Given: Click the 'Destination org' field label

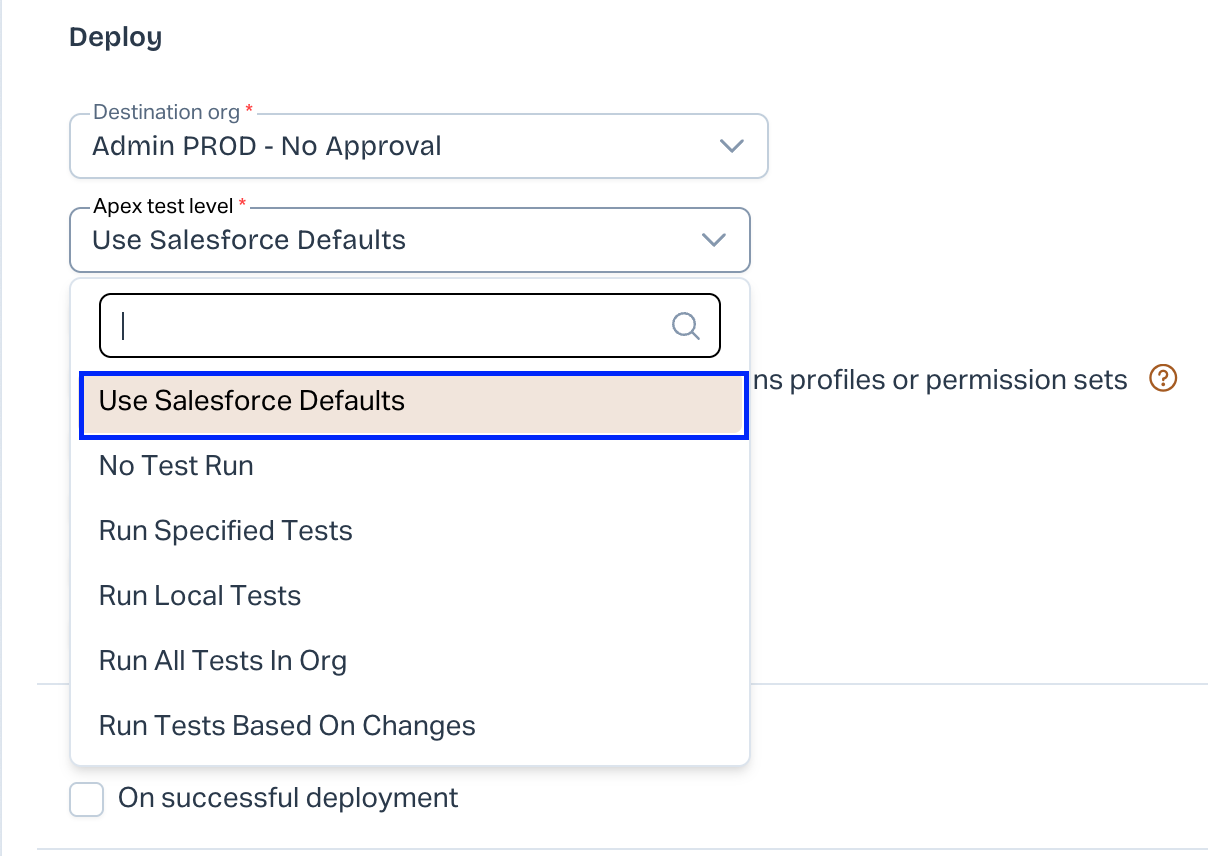Looking at the screenshot, I should tap(166, 112).
